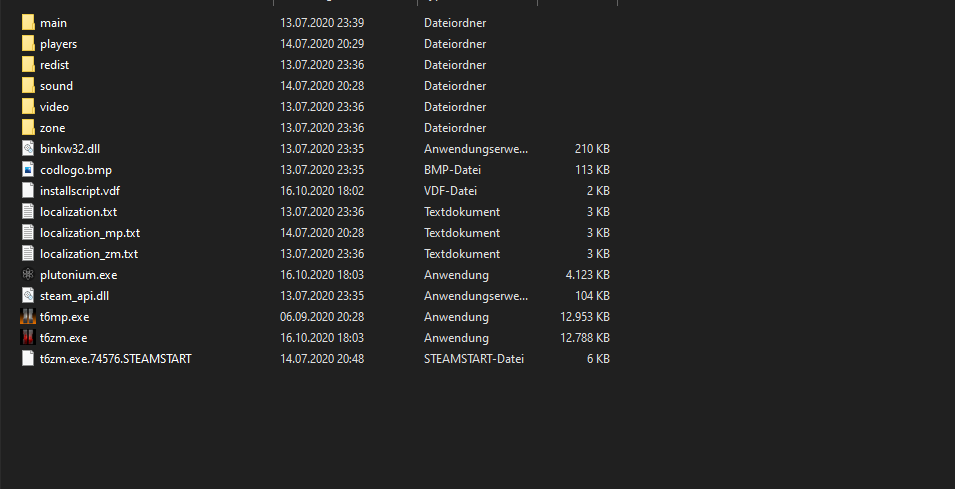Click the t6zm.exe.74576.STEAMSTART file icon
The image size is (955, 489).
pyautogui.click(x=28, y=359)
